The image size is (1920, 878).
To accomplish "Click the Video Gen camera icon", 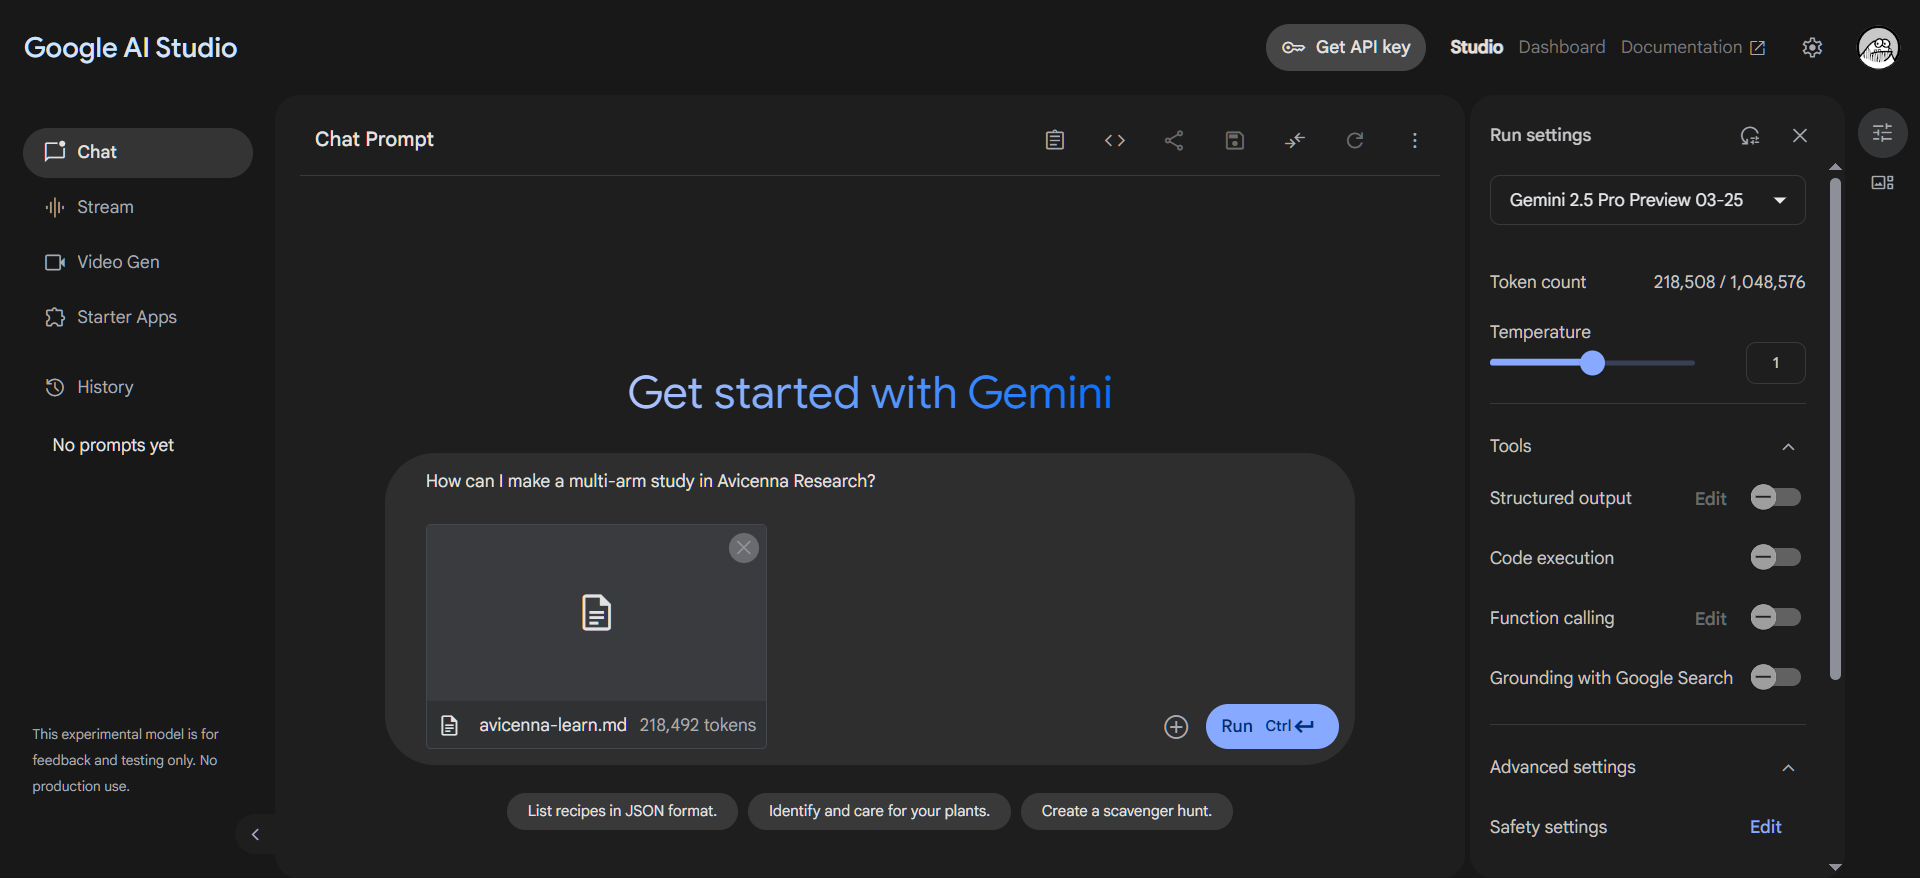I will tap(54, 262).
